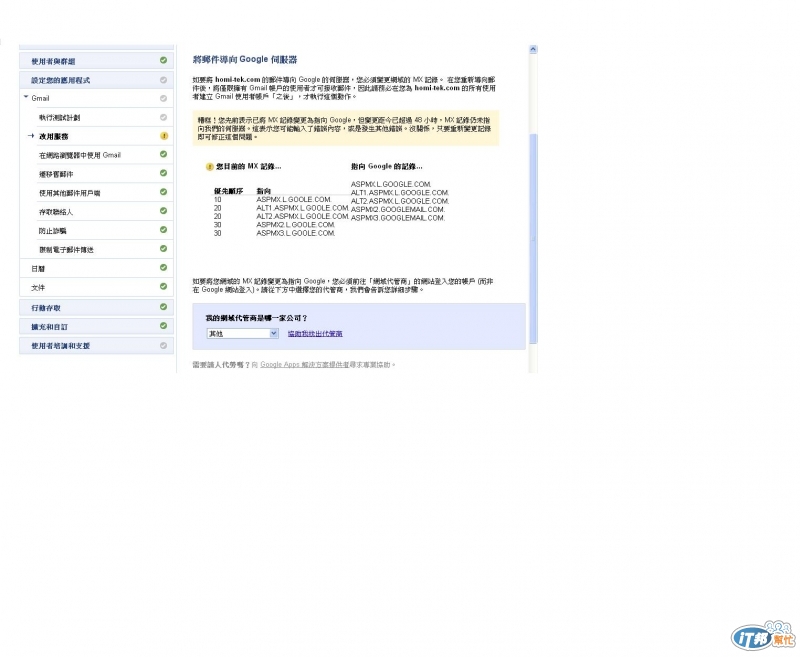Click the yellow MX warning message box

pos(346,128)
